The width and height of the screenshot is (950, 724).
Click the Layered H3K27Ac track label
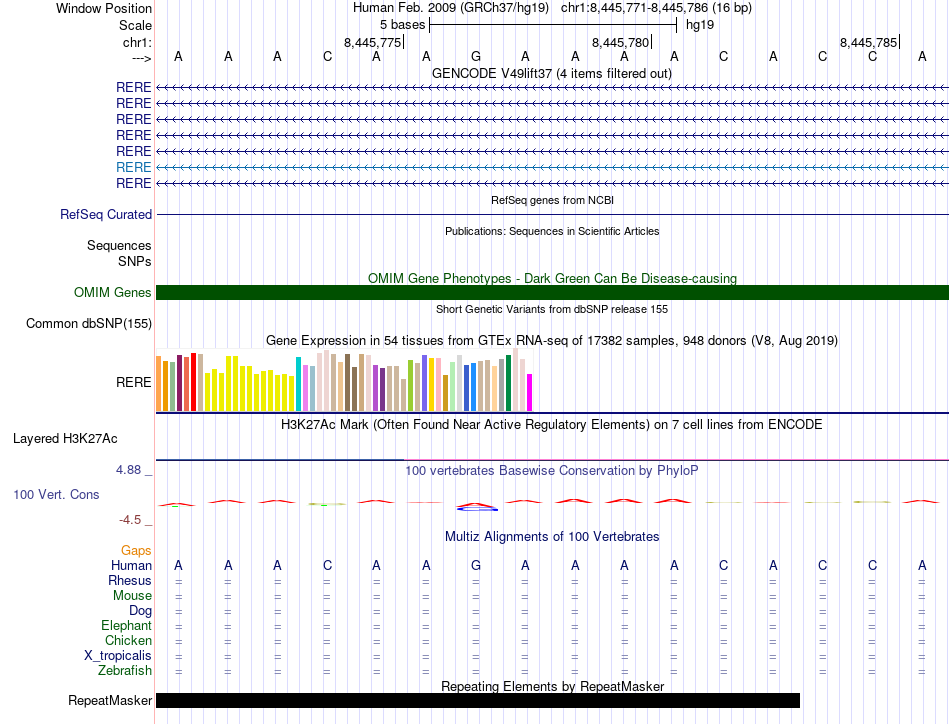tap(65, 439)
